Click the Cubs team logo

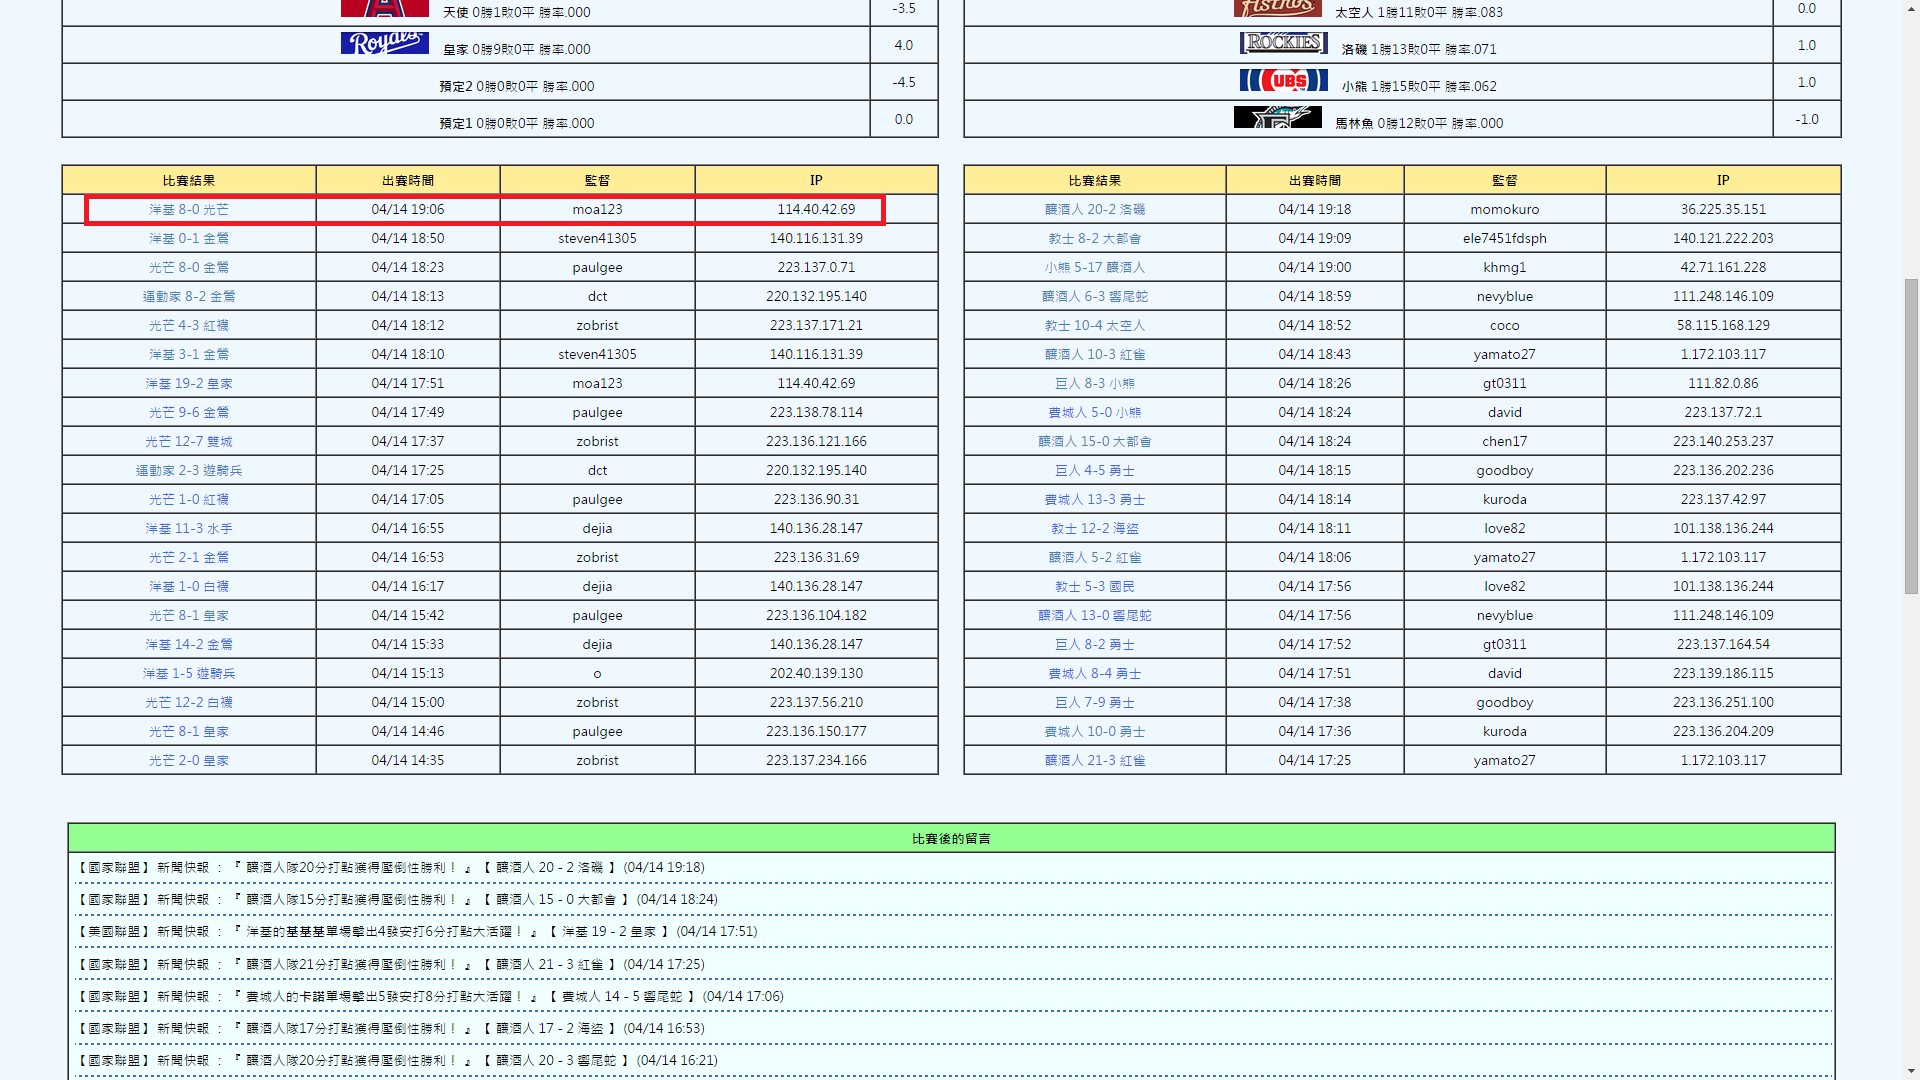point(1283,81)
